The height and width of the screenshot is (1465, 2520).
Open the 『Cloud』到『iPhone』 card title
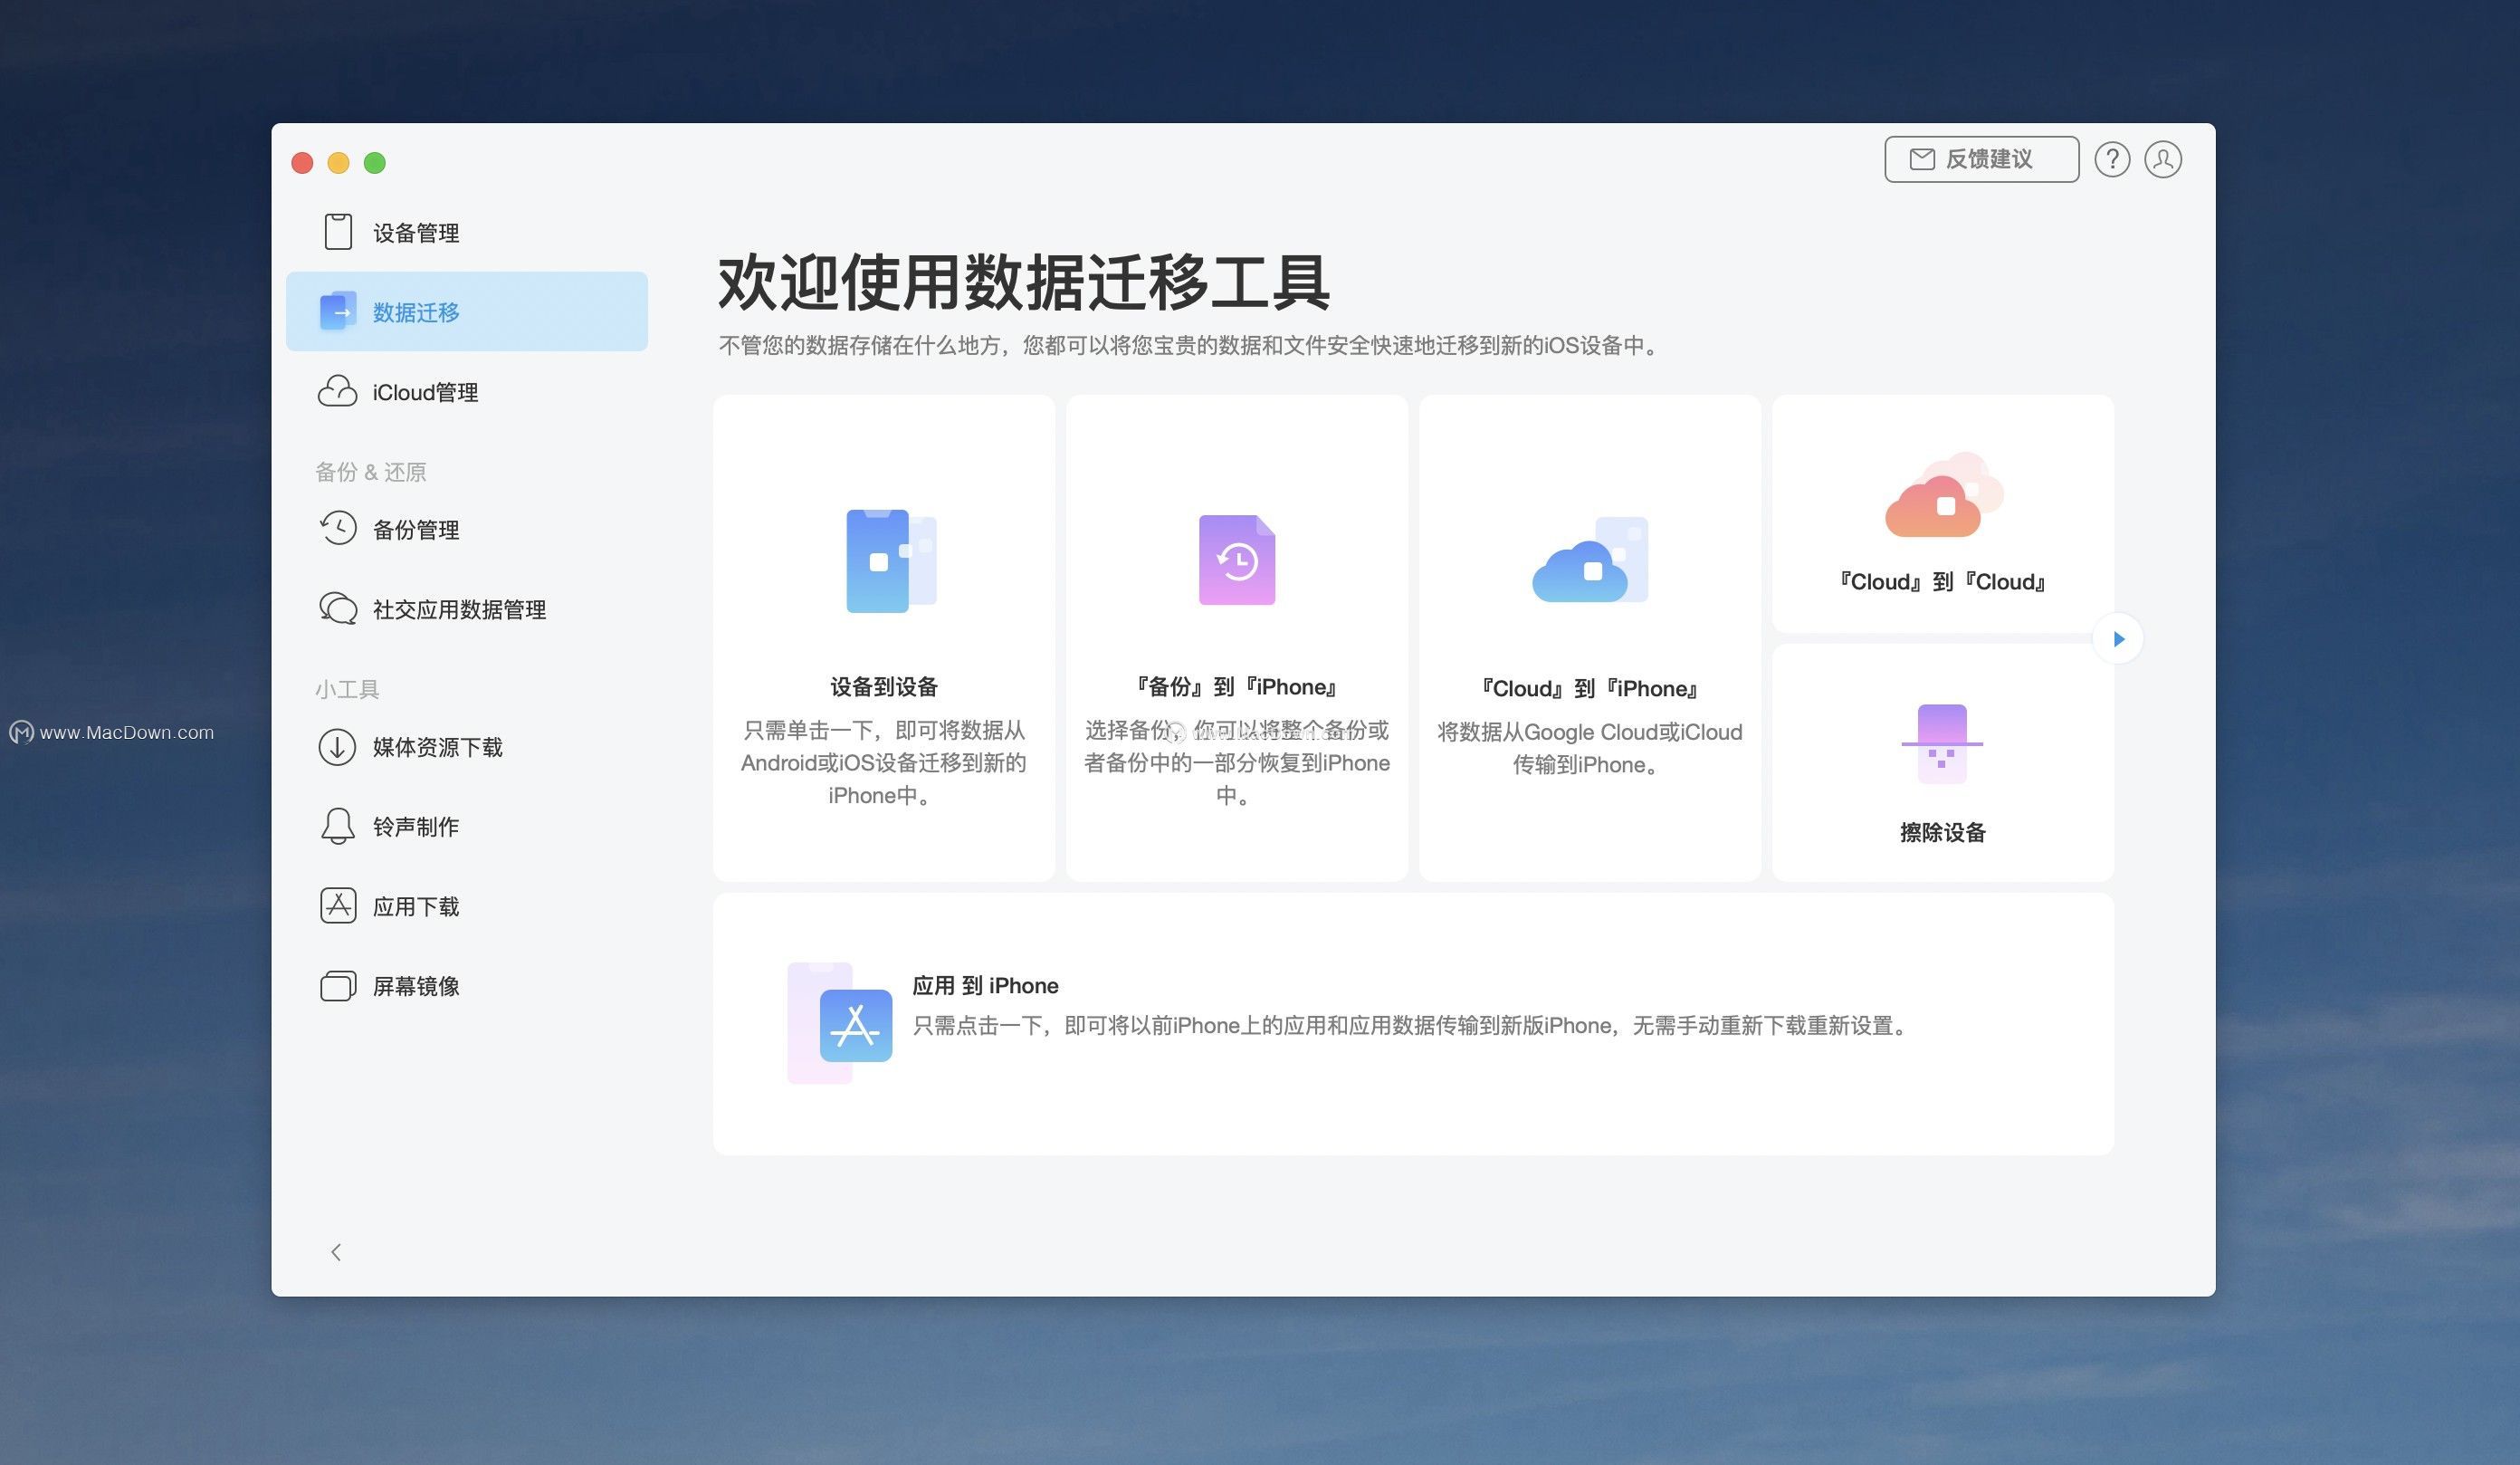[1590, 688]
